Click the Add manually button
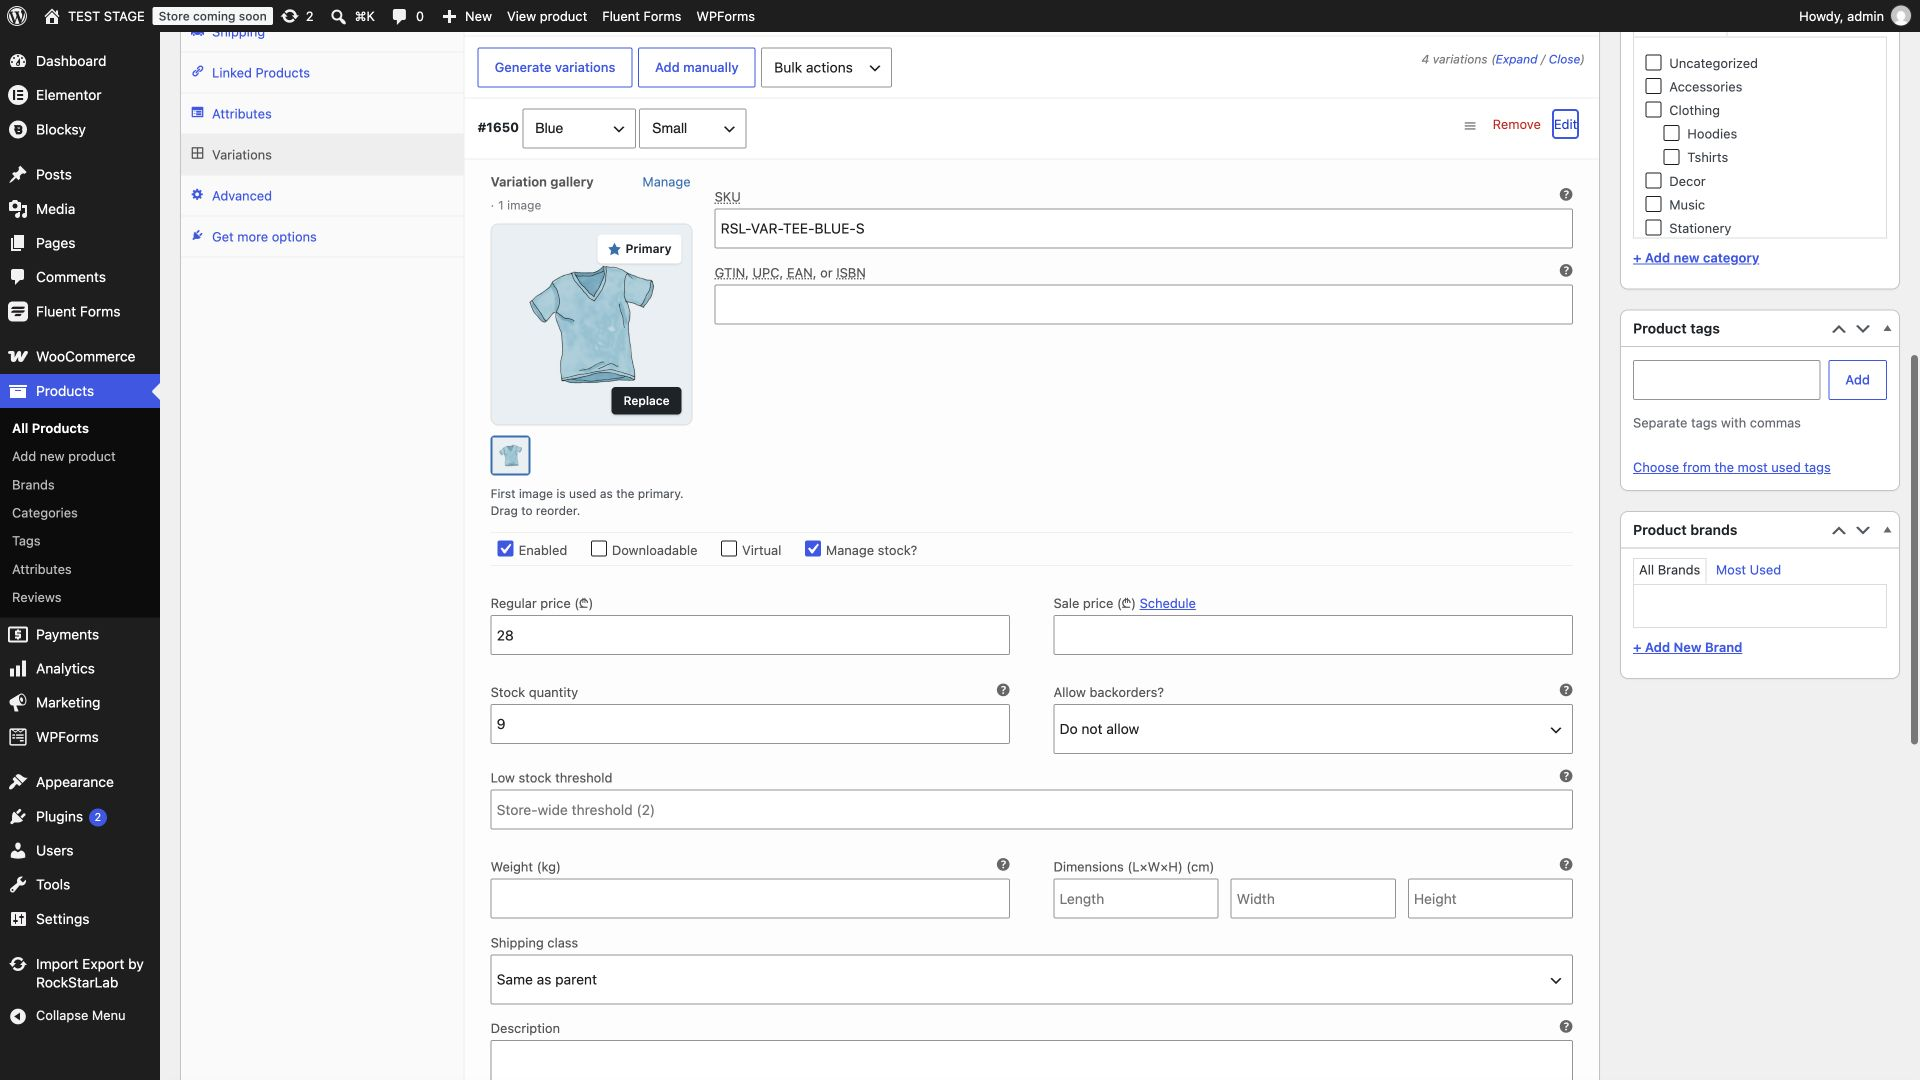 tap(696, 68)
